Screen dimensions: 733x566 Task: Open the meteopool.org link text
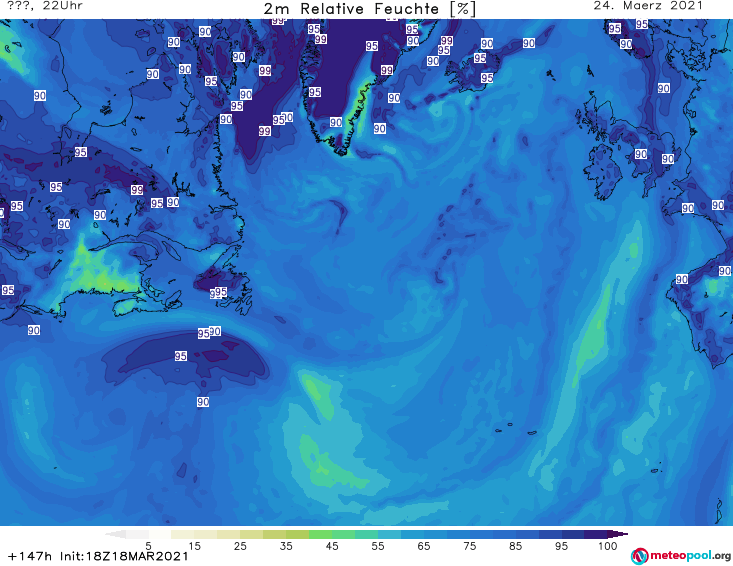(x=690, y=555)
